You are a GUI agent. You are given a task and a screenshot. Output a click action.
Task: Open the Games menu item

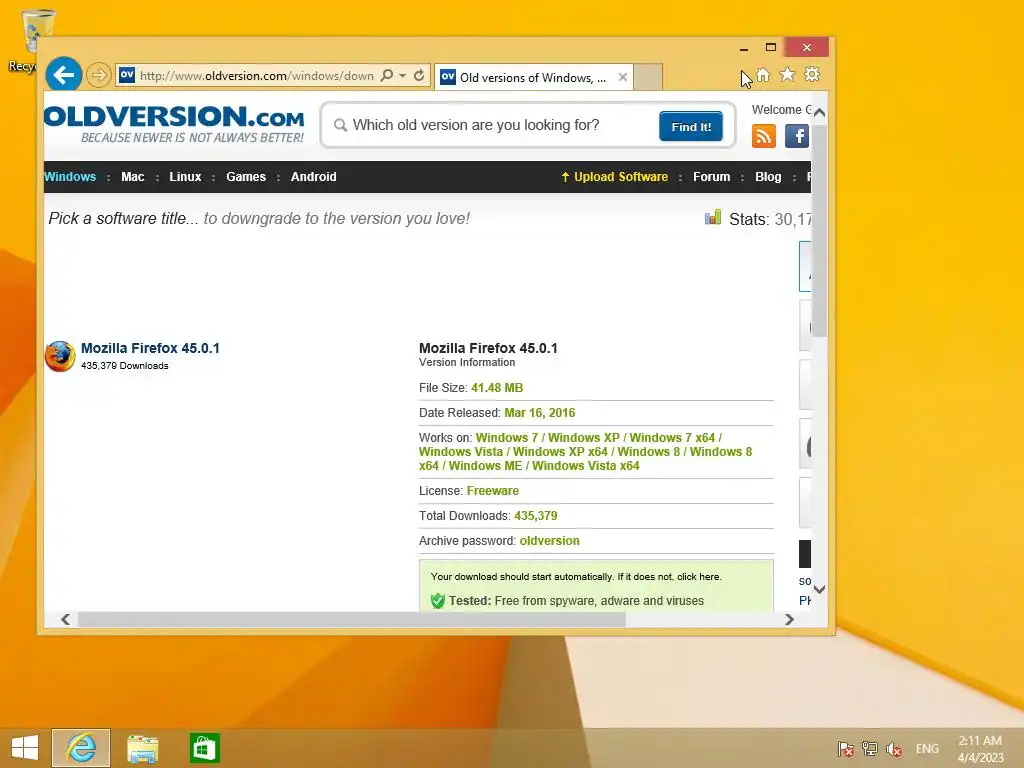pos(246,177)
